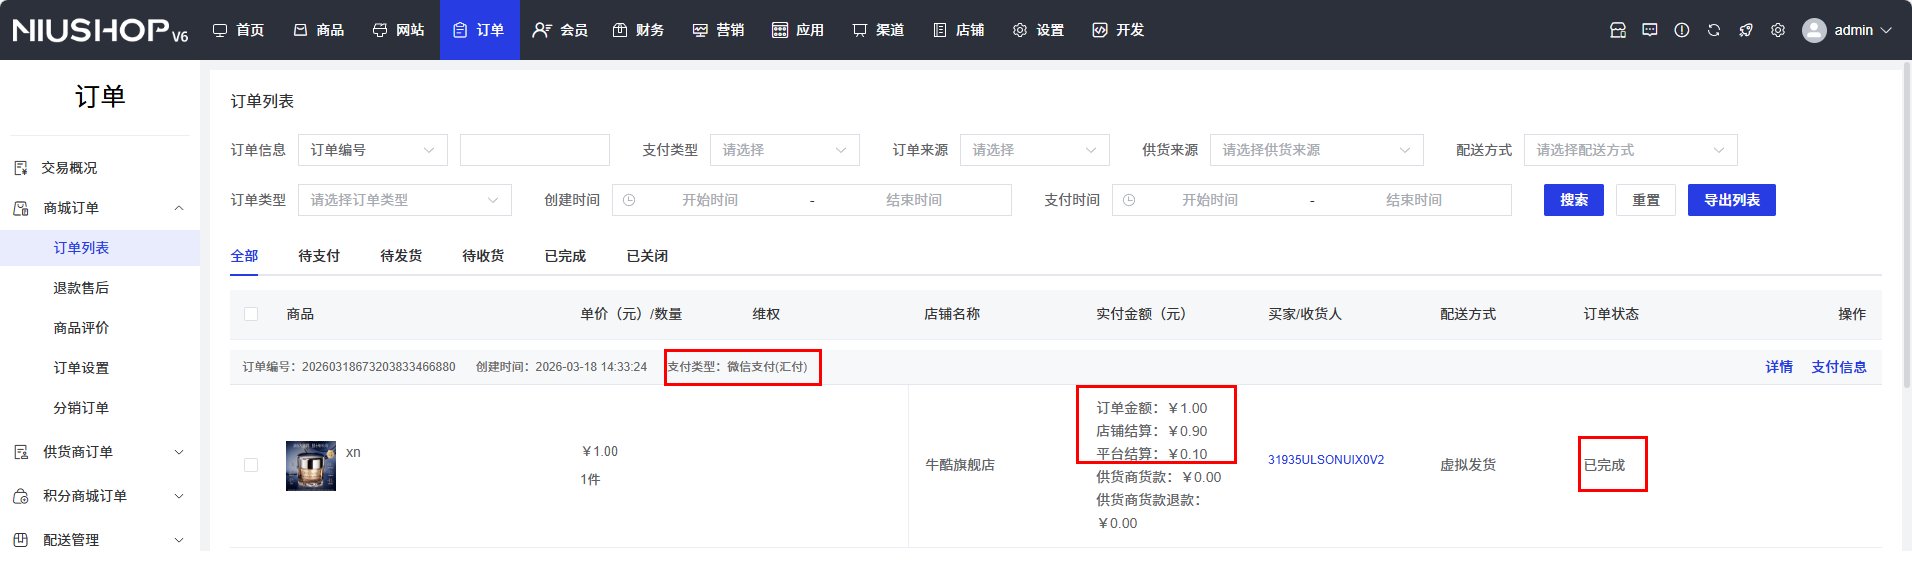Viewport: 1912px width, 568px height.
Task: Expand the admin account dropdown arrow
Action: [x=1886, y=30]
